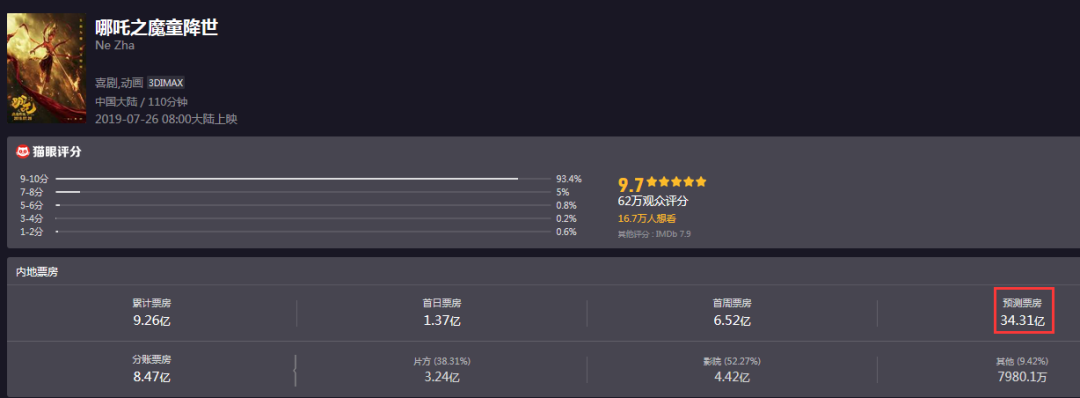Screen dimensions: 1080x398
Task: Click the 9.7 score number
Action: tap(630, 185)
